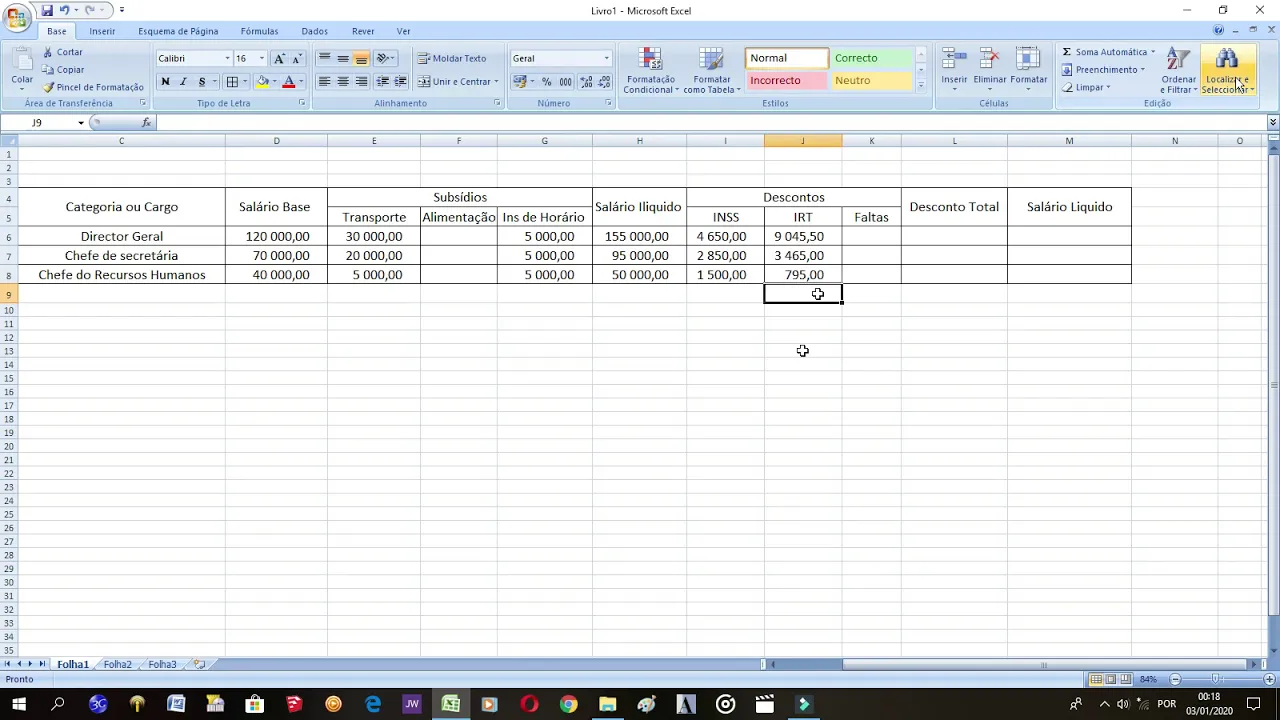This screenshot has height=720, width=1280.
Task: Apply the Correcto cell style
Action: pyautogui.click(x=872, y=59)
